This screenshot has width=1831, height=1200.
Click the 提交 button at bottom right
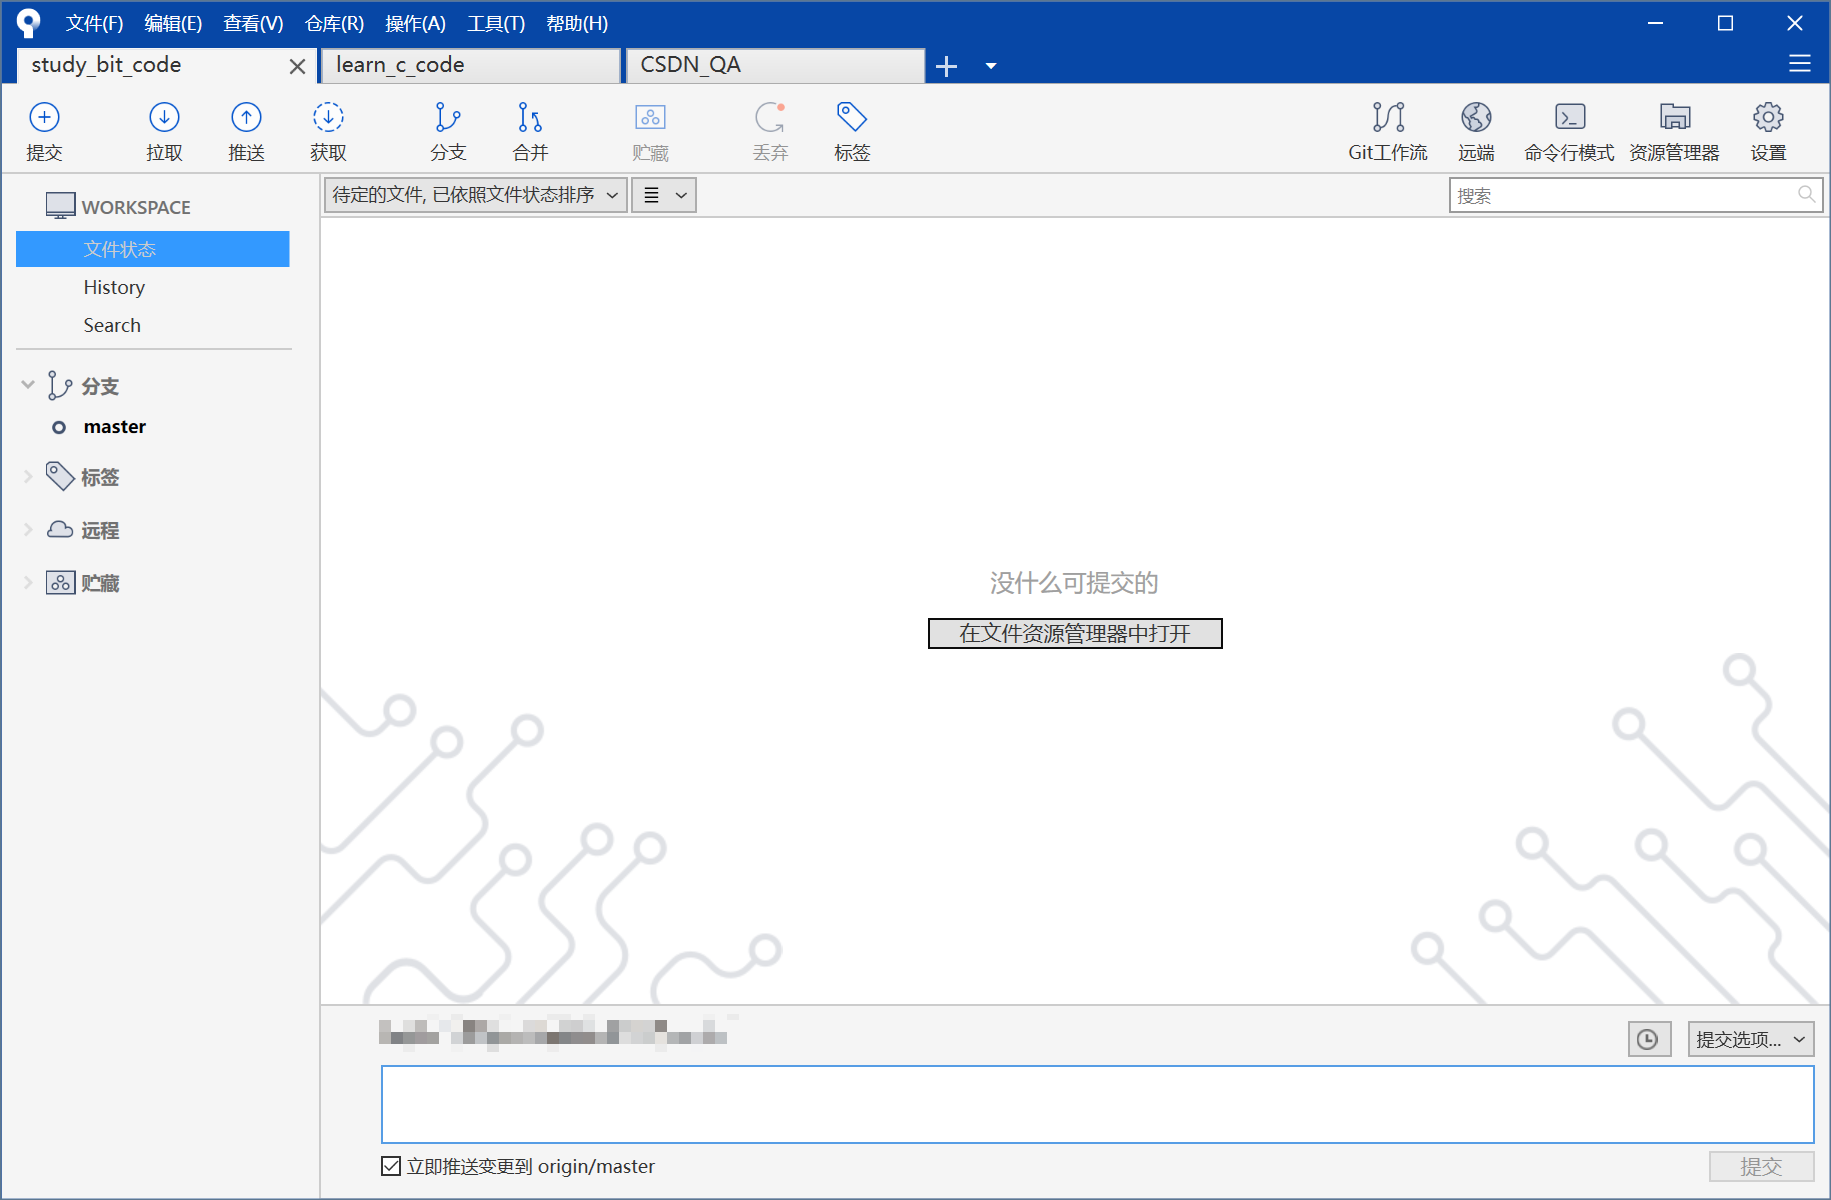[1761, 1166]
